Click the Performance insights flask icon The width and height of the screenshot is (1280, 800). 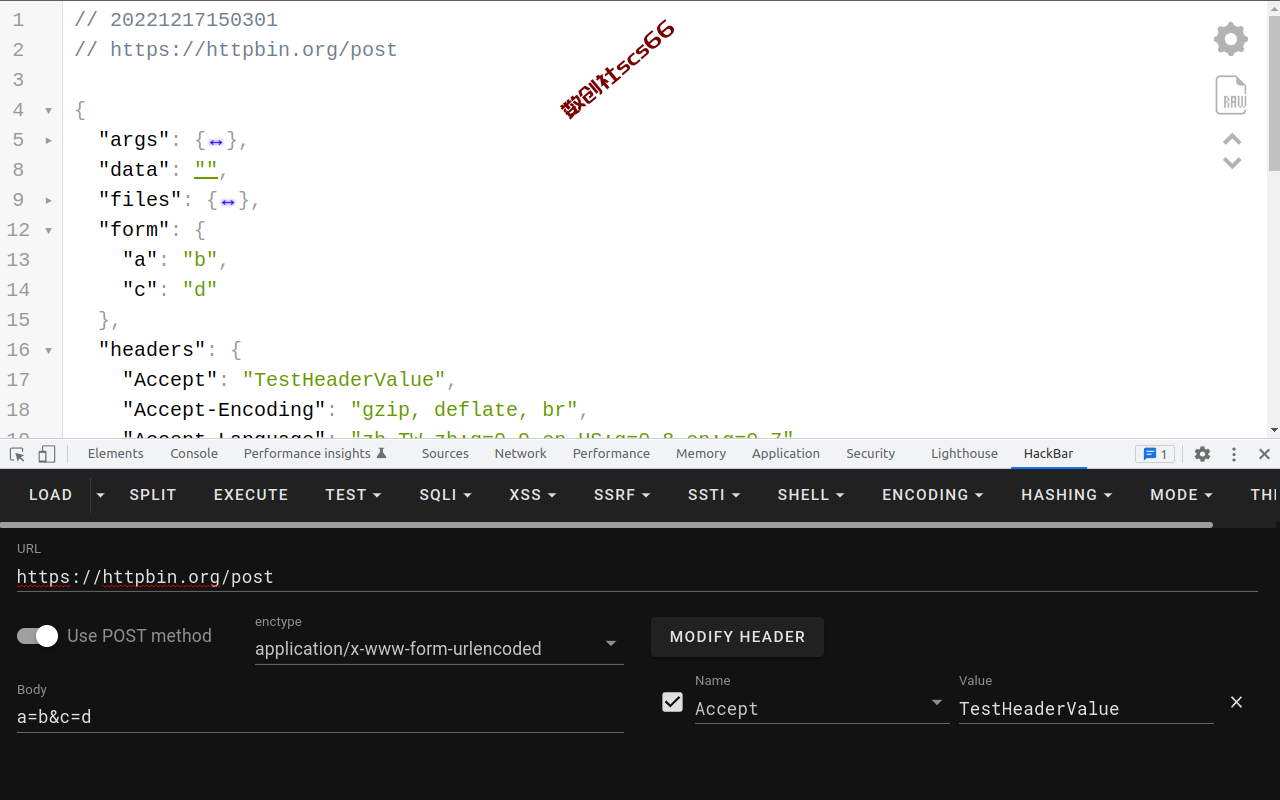(381, 453)
